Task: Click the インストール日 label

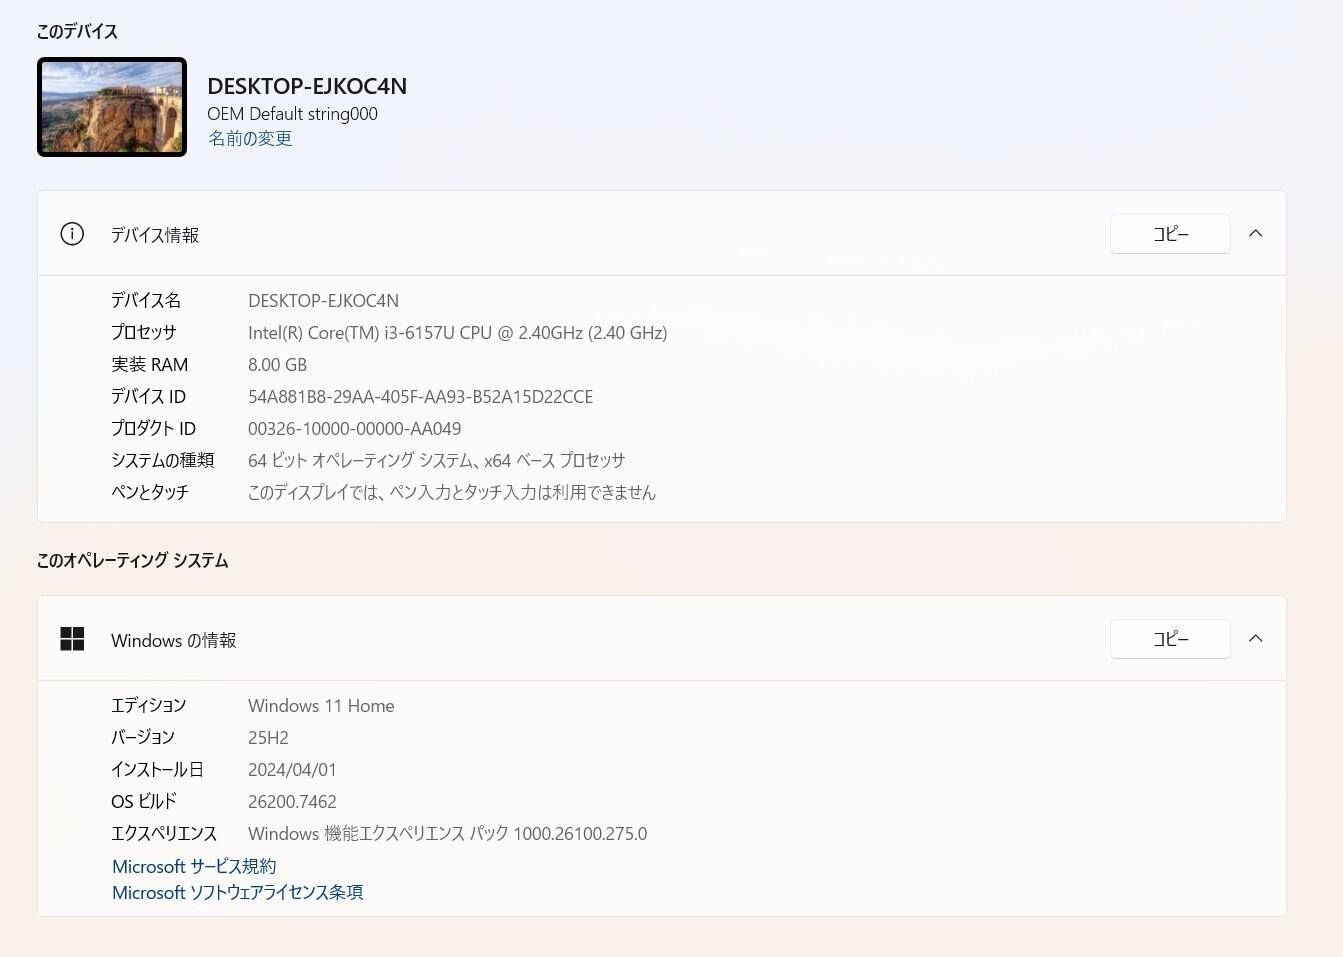Action: pos(157,770)
